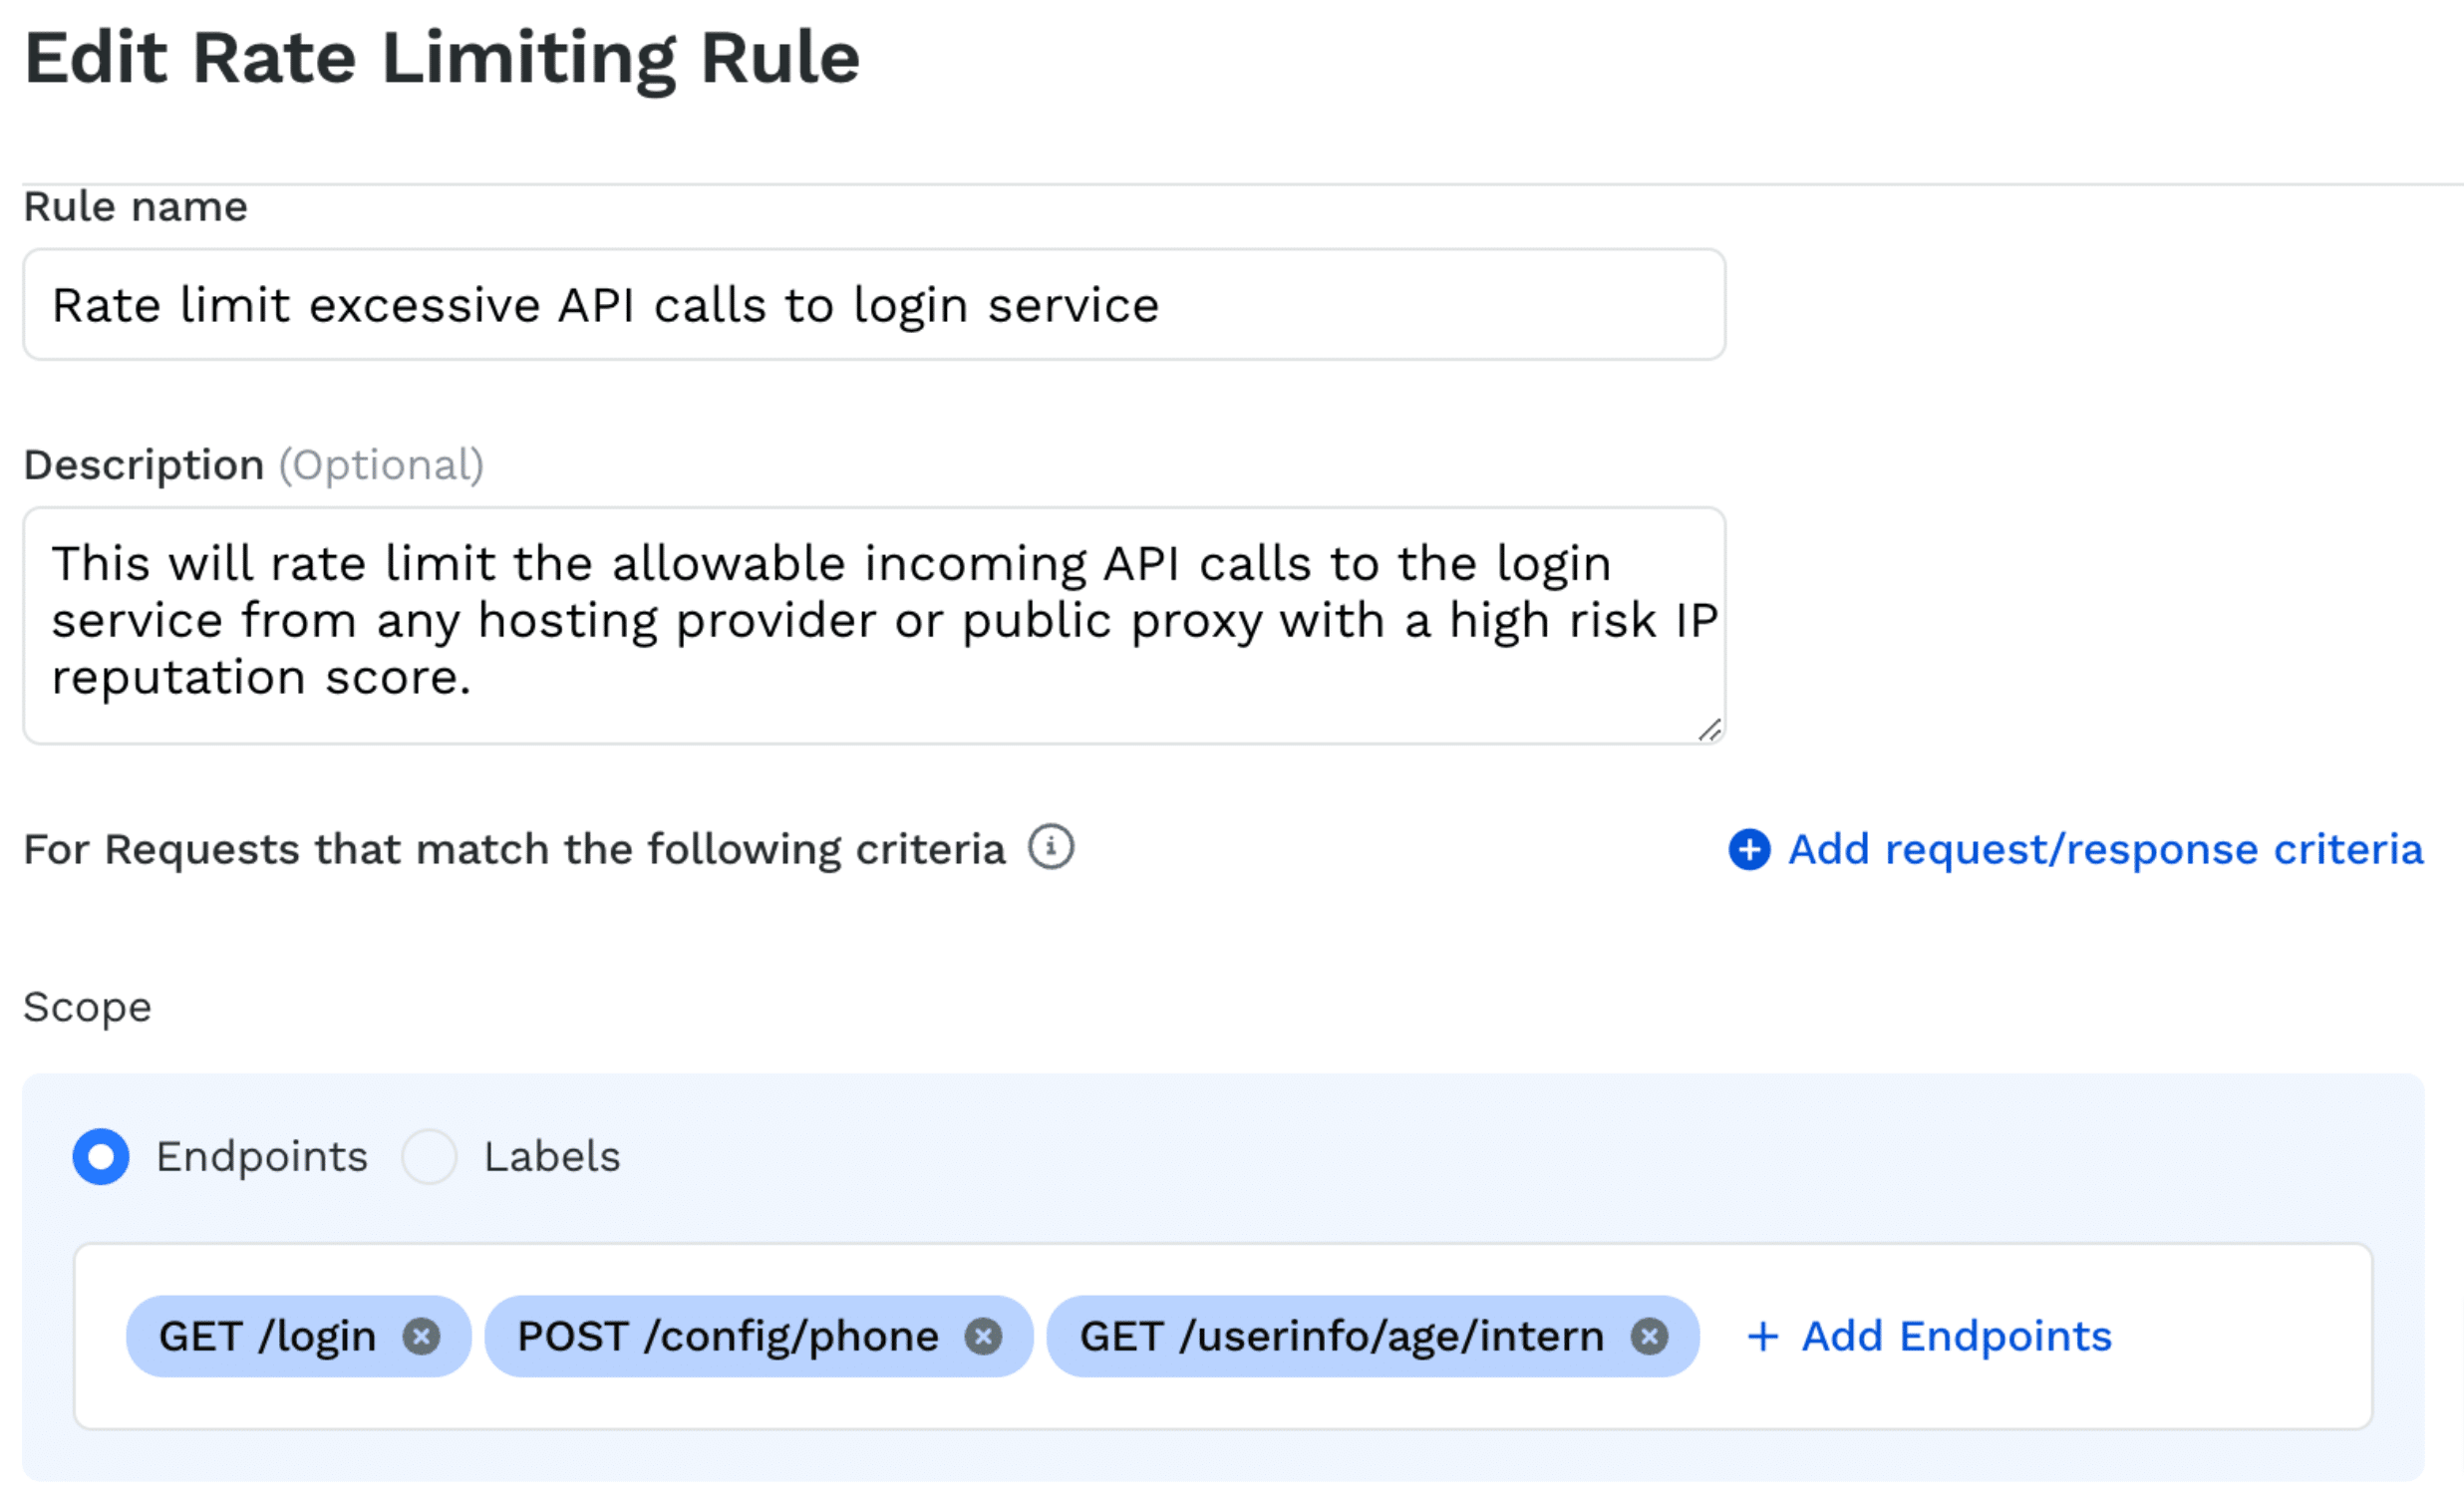Click the Edit Rate Limiting Rule heading

441,58
